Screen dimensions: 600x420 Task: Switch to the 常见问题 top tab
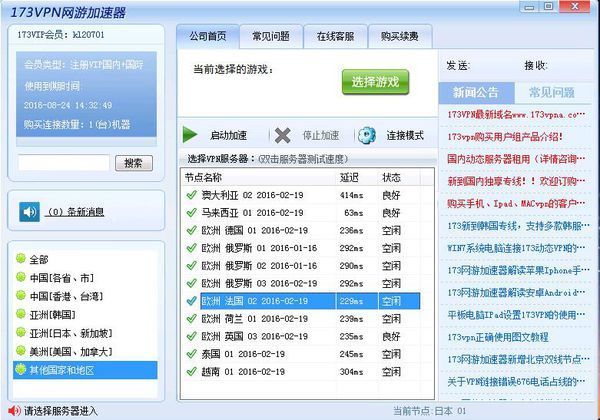(271, 36)
